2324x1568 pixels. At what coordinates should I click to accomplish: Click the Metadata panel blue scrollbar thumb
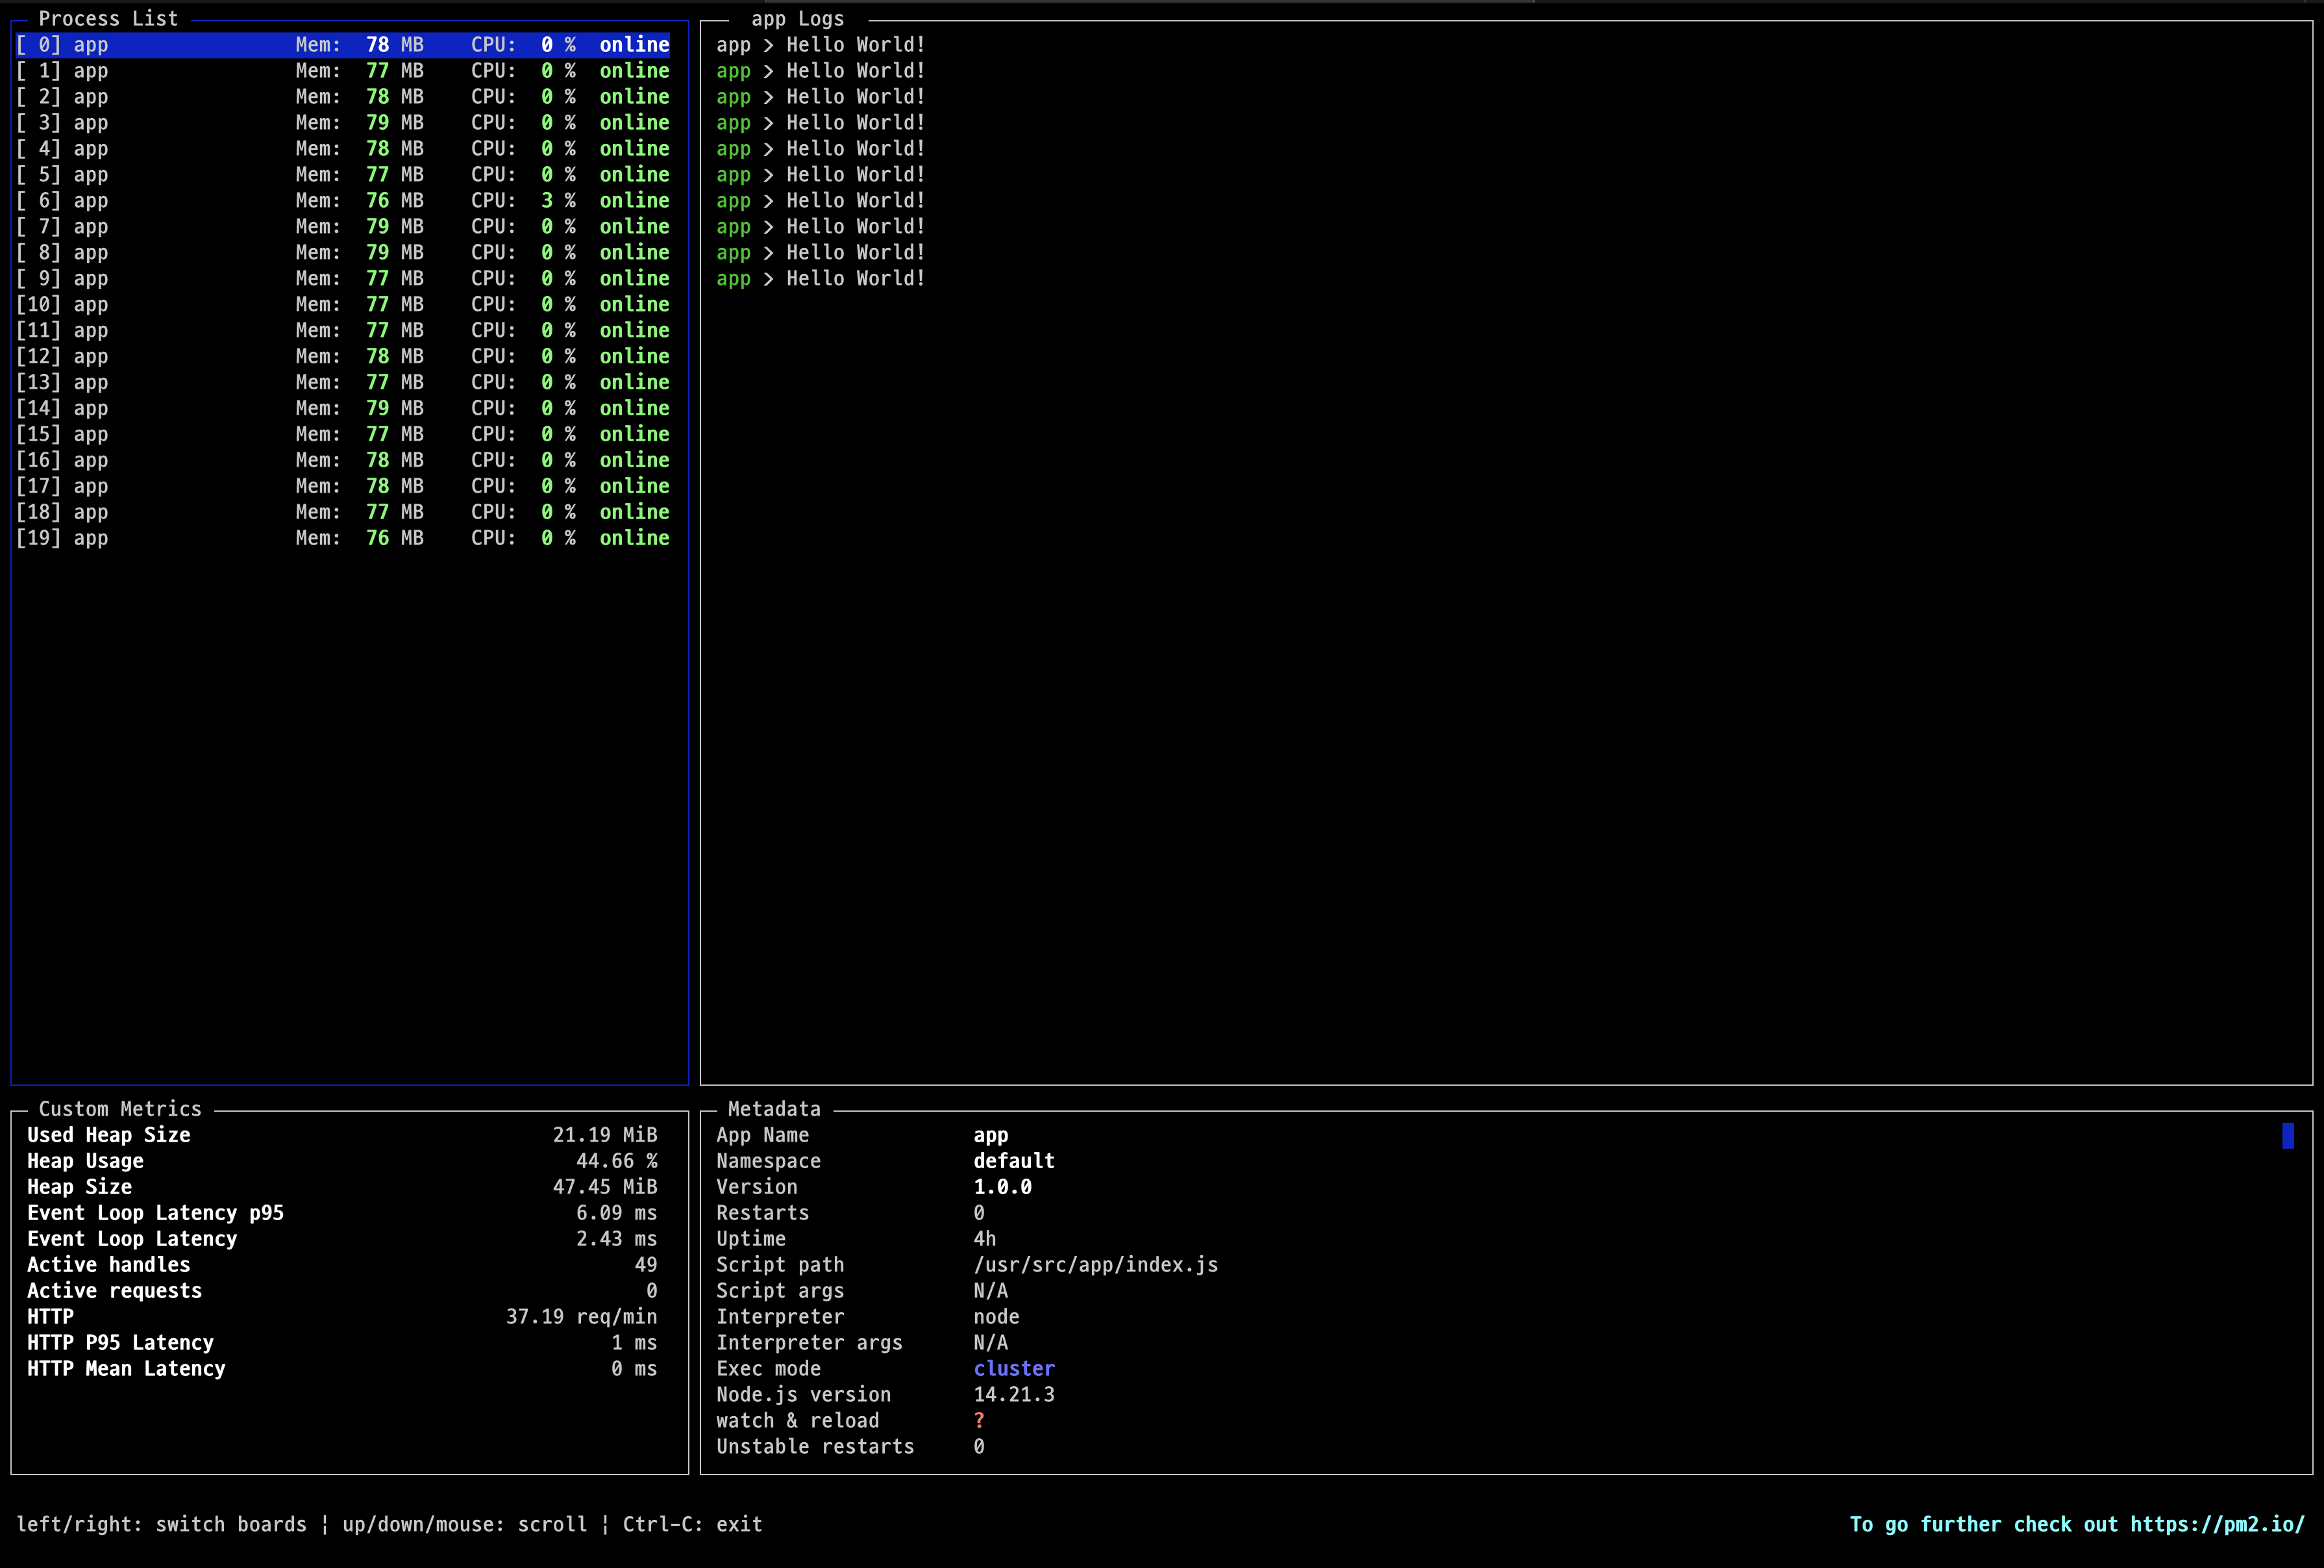pyautogui.click(x=2287, y=1136)
